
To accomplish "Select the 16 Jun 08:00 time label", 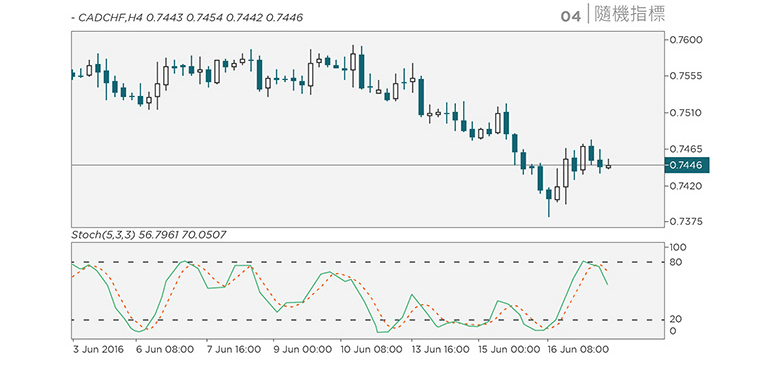I will 577,349.
